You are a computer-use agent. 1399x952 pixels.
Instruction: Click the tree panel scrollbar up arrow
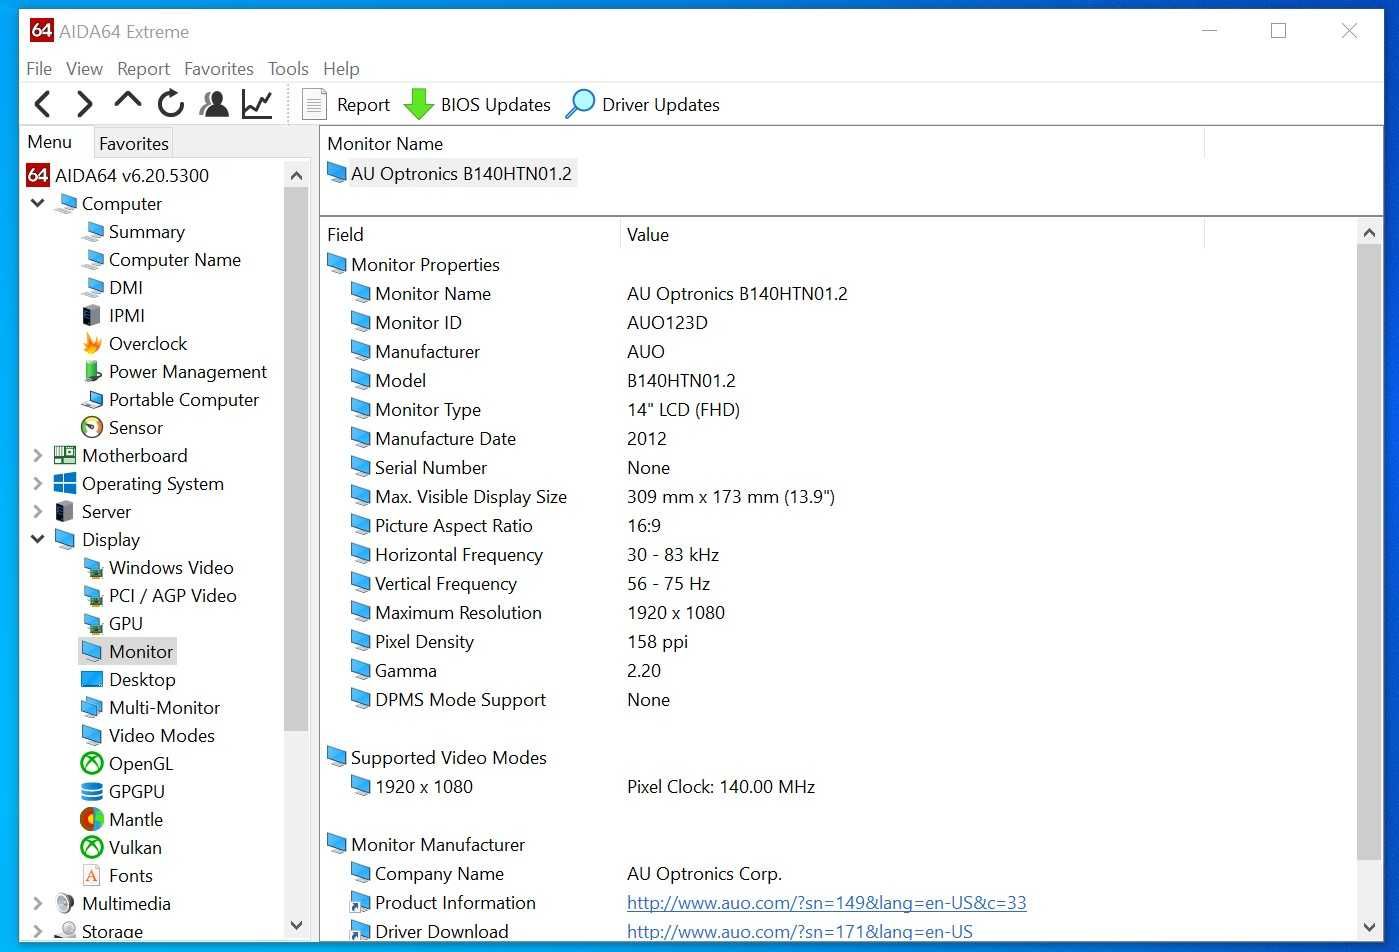click(x=296, y=176)
